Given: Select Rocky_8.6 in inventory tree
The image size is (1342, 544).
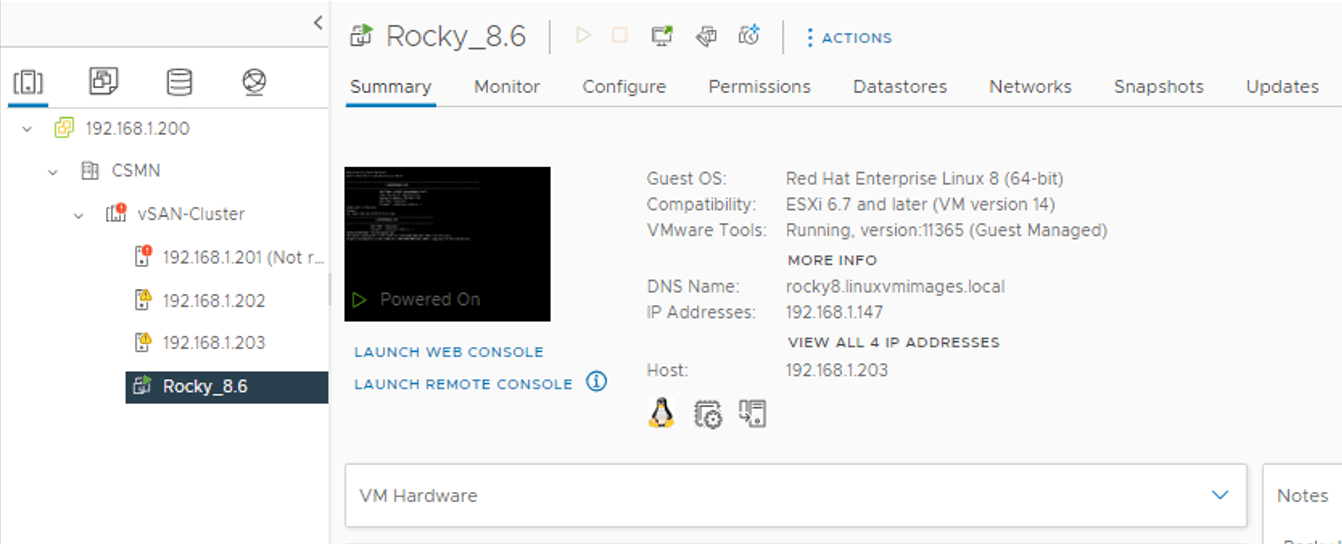Looking at the screenshot, I should (227, 386).
